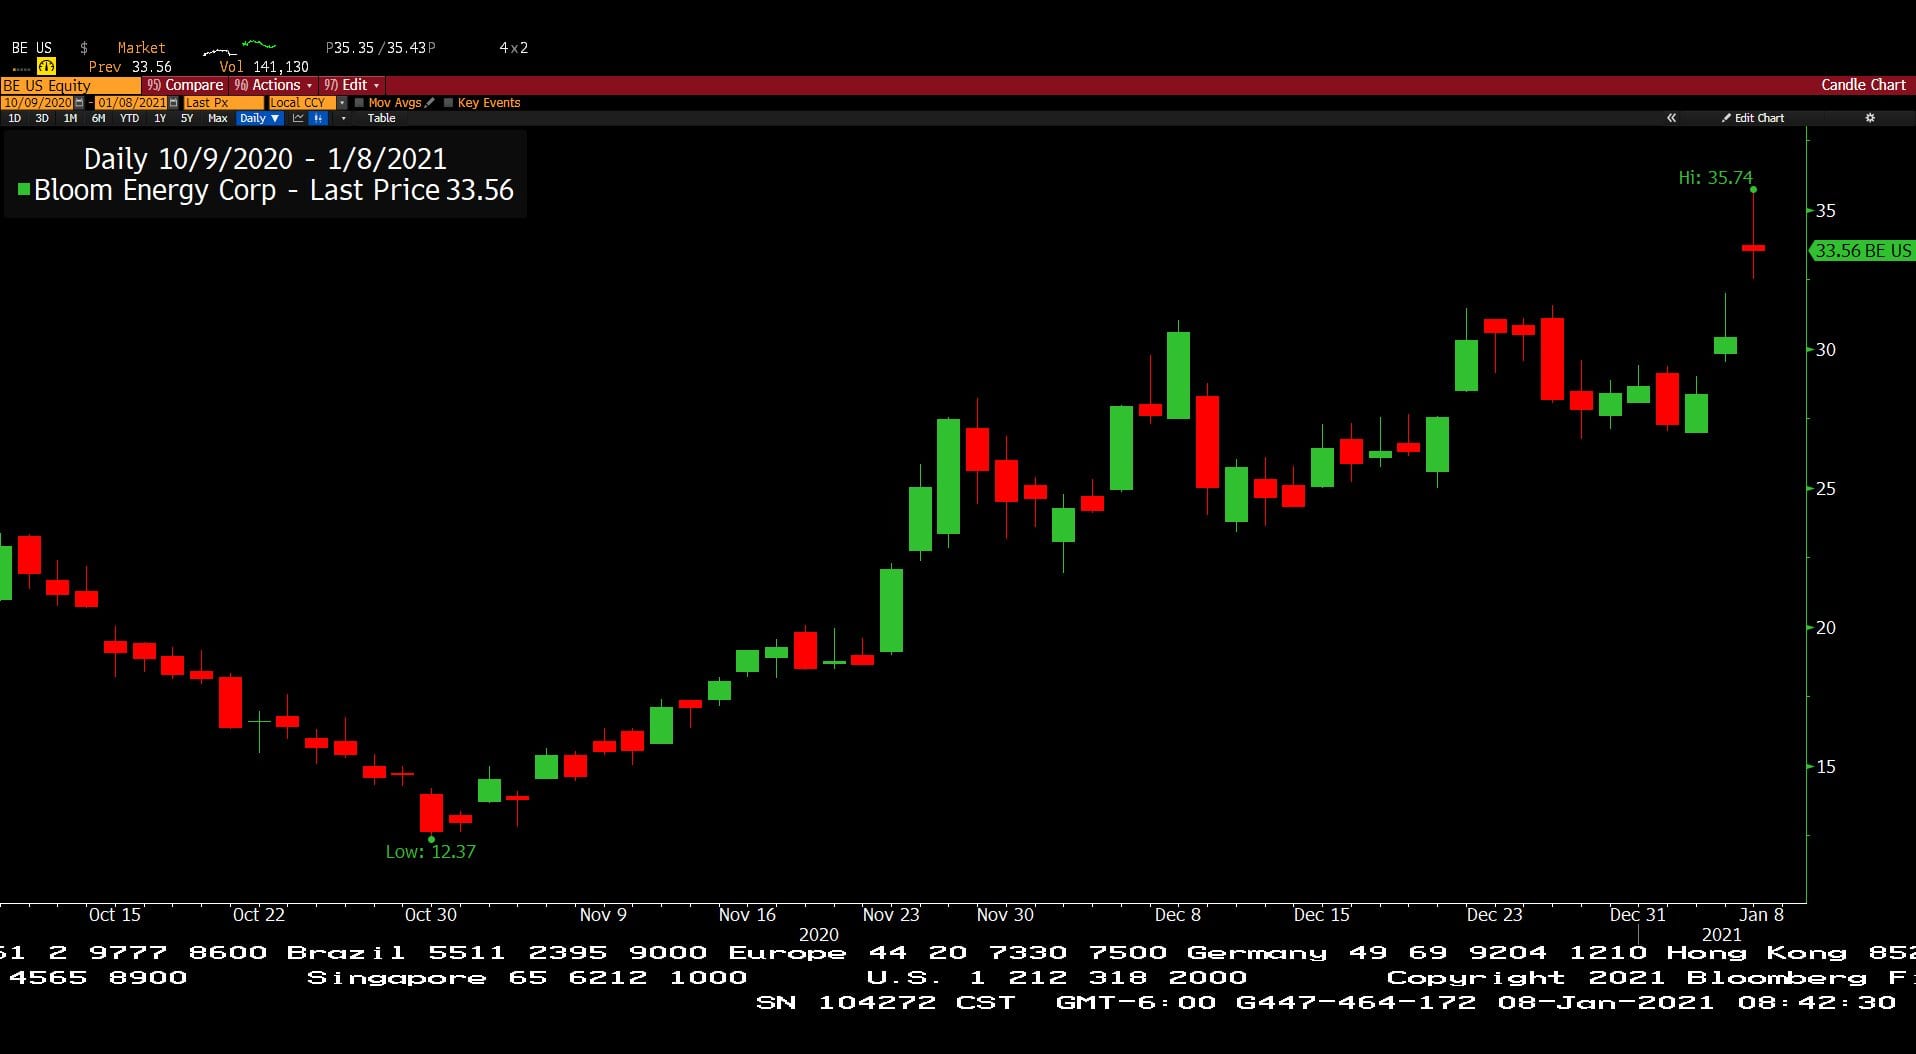
Task: Select the 1M time range
Action: pos(70,118)
